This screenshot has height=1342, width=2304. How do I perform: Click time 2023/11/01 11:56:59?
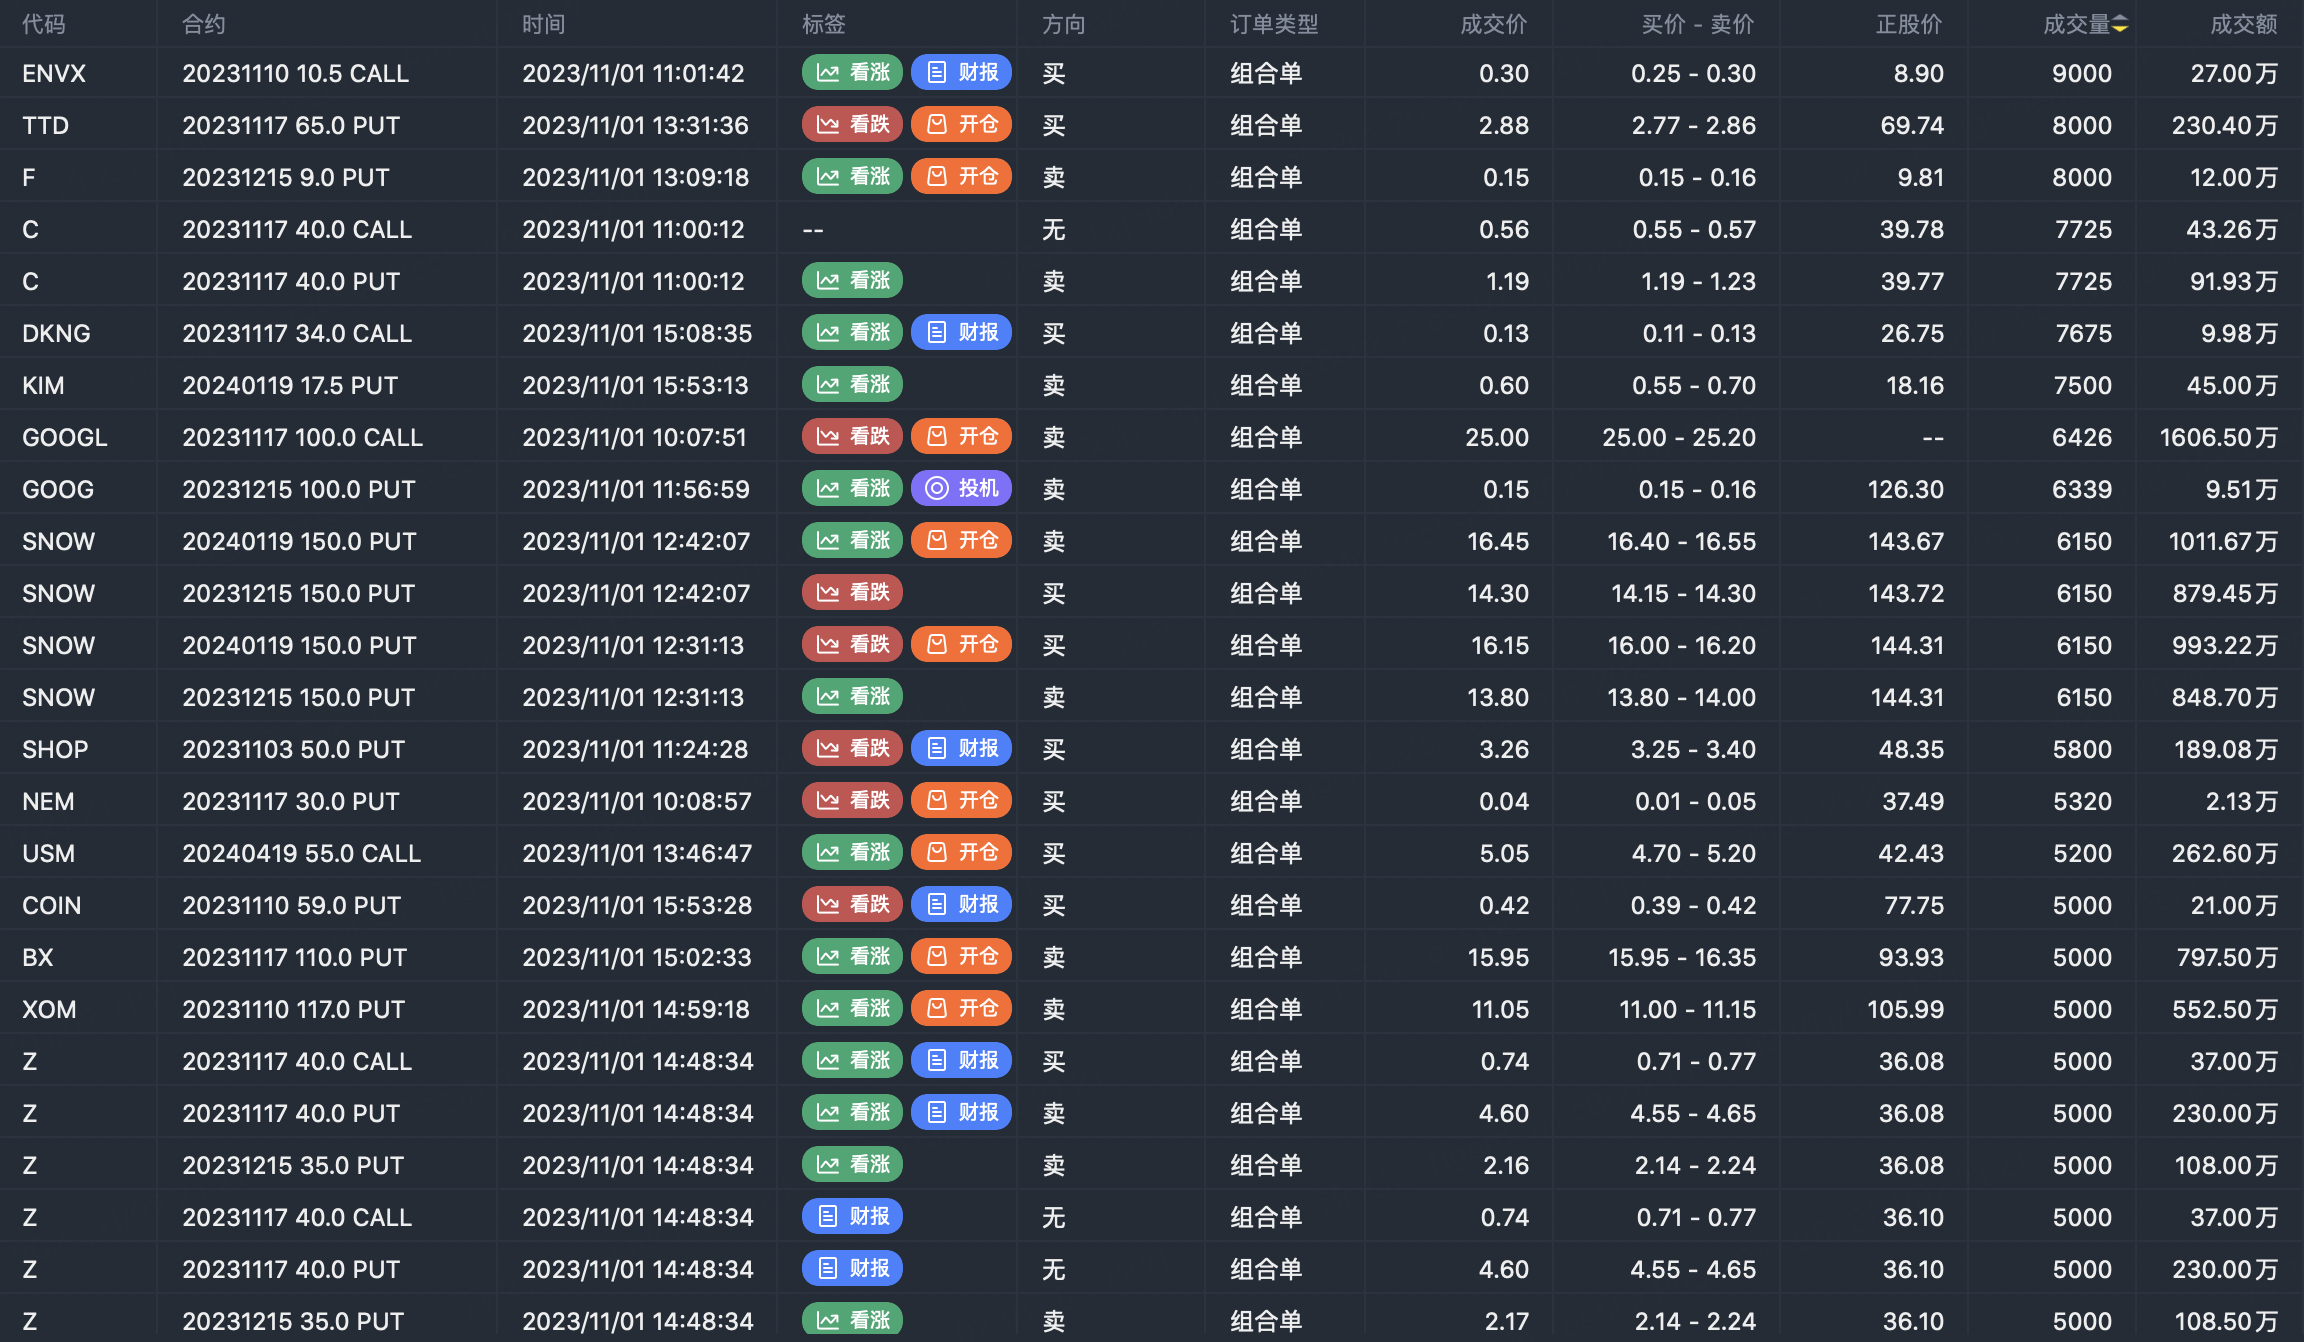coord(636,489)
